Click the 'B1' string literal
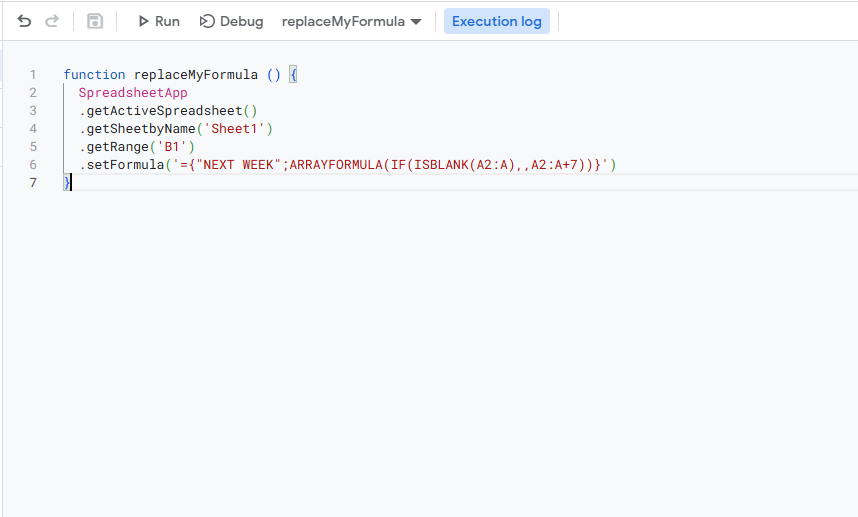 point(172,147)
